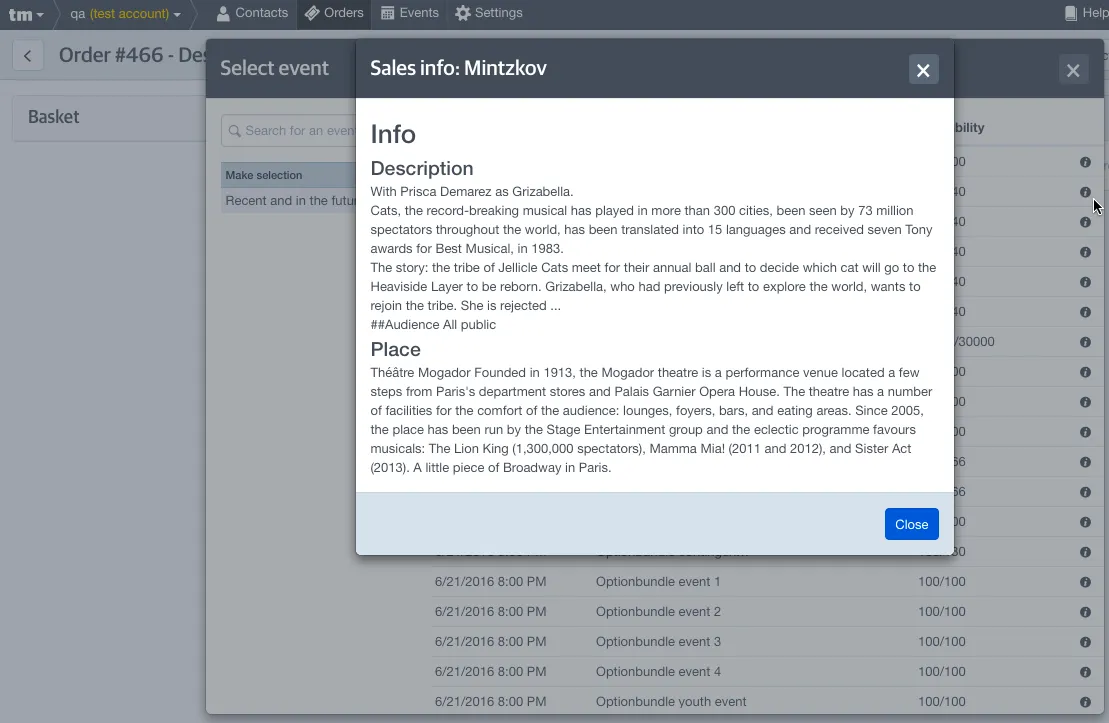Click 100/100 availability for Optionbundle event 4
This screenshot has width=1109, height=723.
(941, 671)
